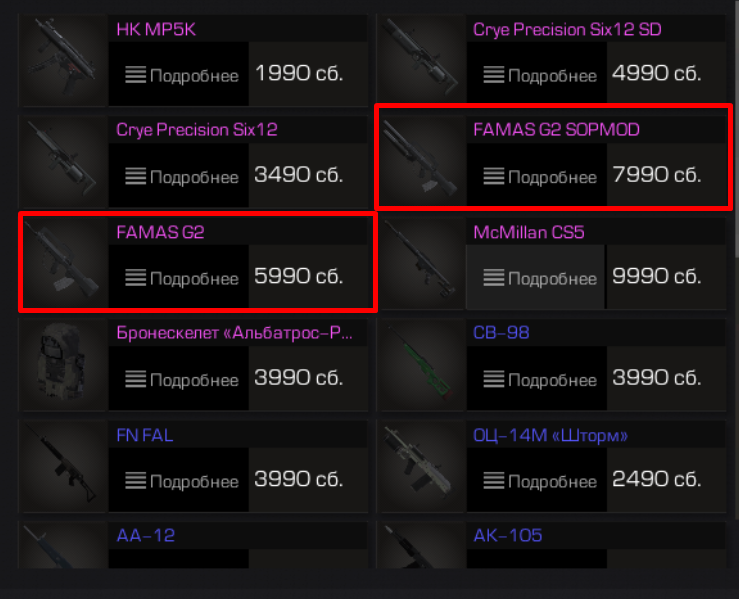739x599 pixels.
Task: Open the FN FAL title link
Action: pyautogui.click(x=145, y=435)
